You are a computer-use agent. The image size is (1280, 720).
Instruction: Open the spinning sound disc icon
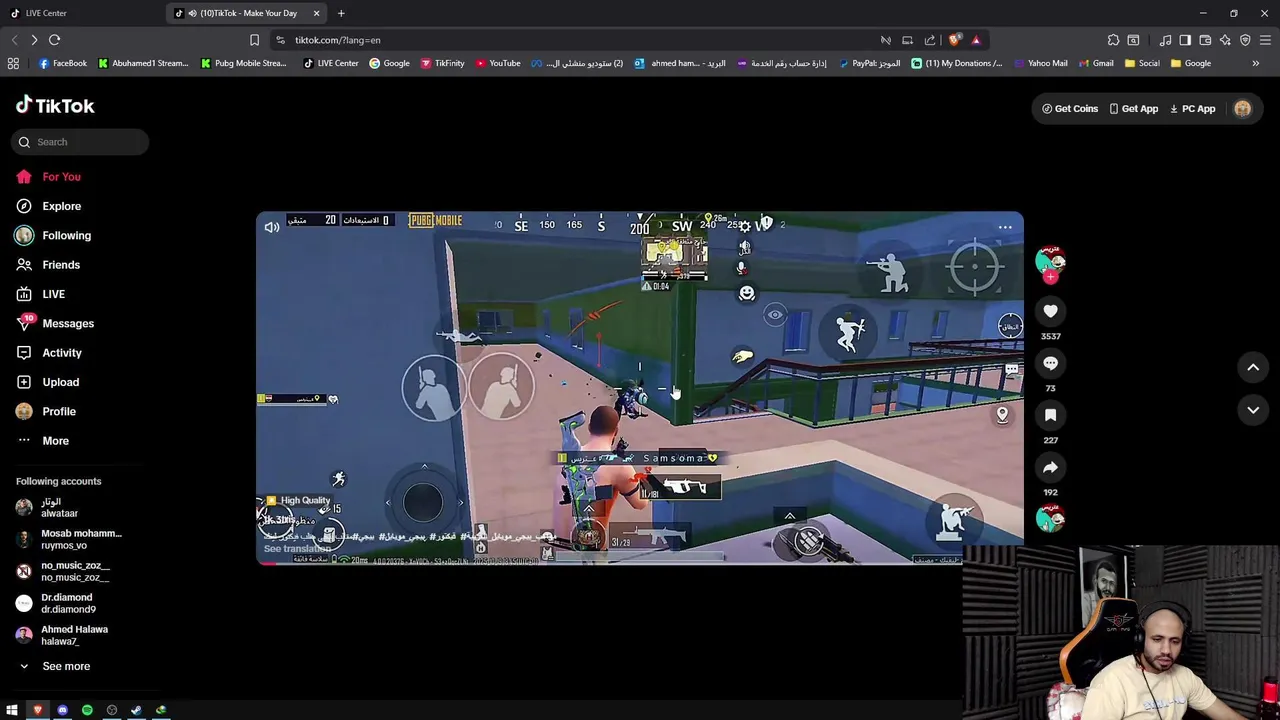1050,518
